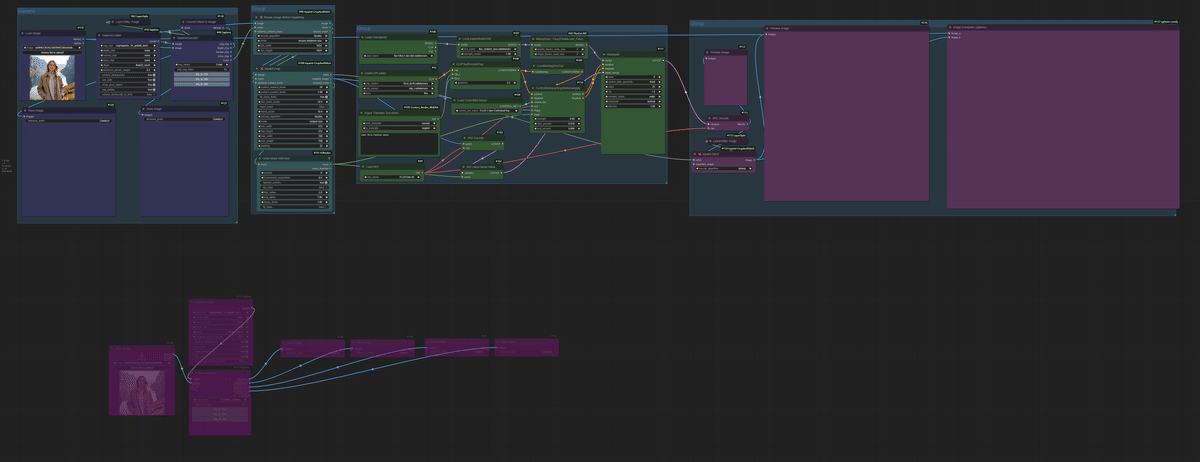Screen dimensions: 1200x462
Task: Collapse the Load Image node via its title dot
Action: pos(22,33)
